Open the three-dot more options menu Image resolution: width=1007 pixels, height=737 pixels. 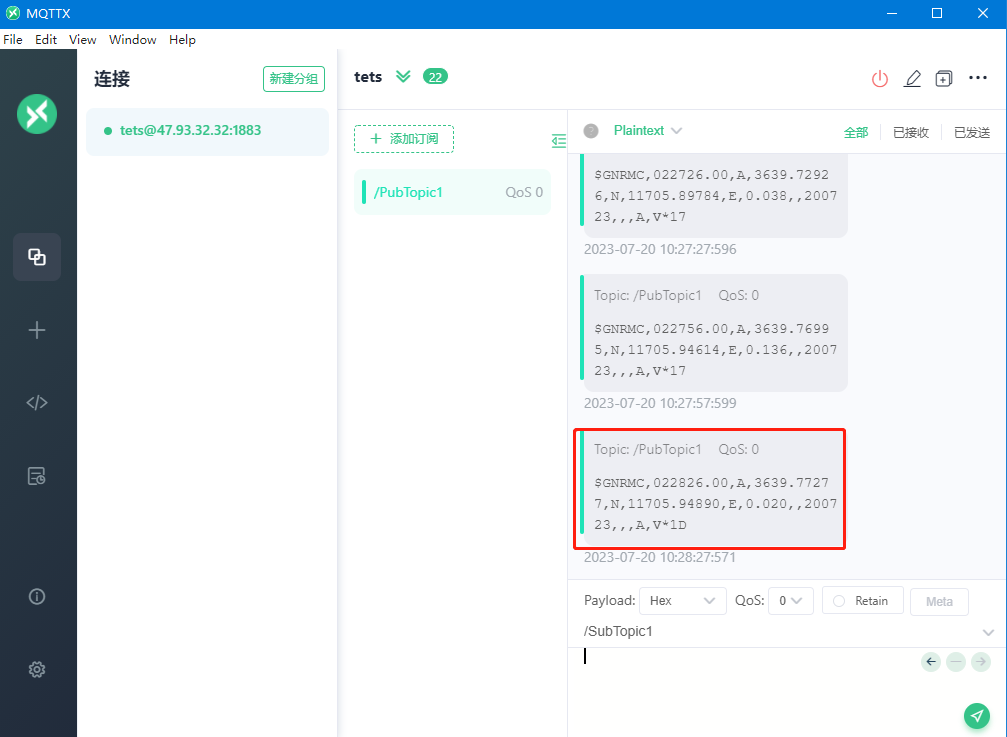(x=978, y=78)
